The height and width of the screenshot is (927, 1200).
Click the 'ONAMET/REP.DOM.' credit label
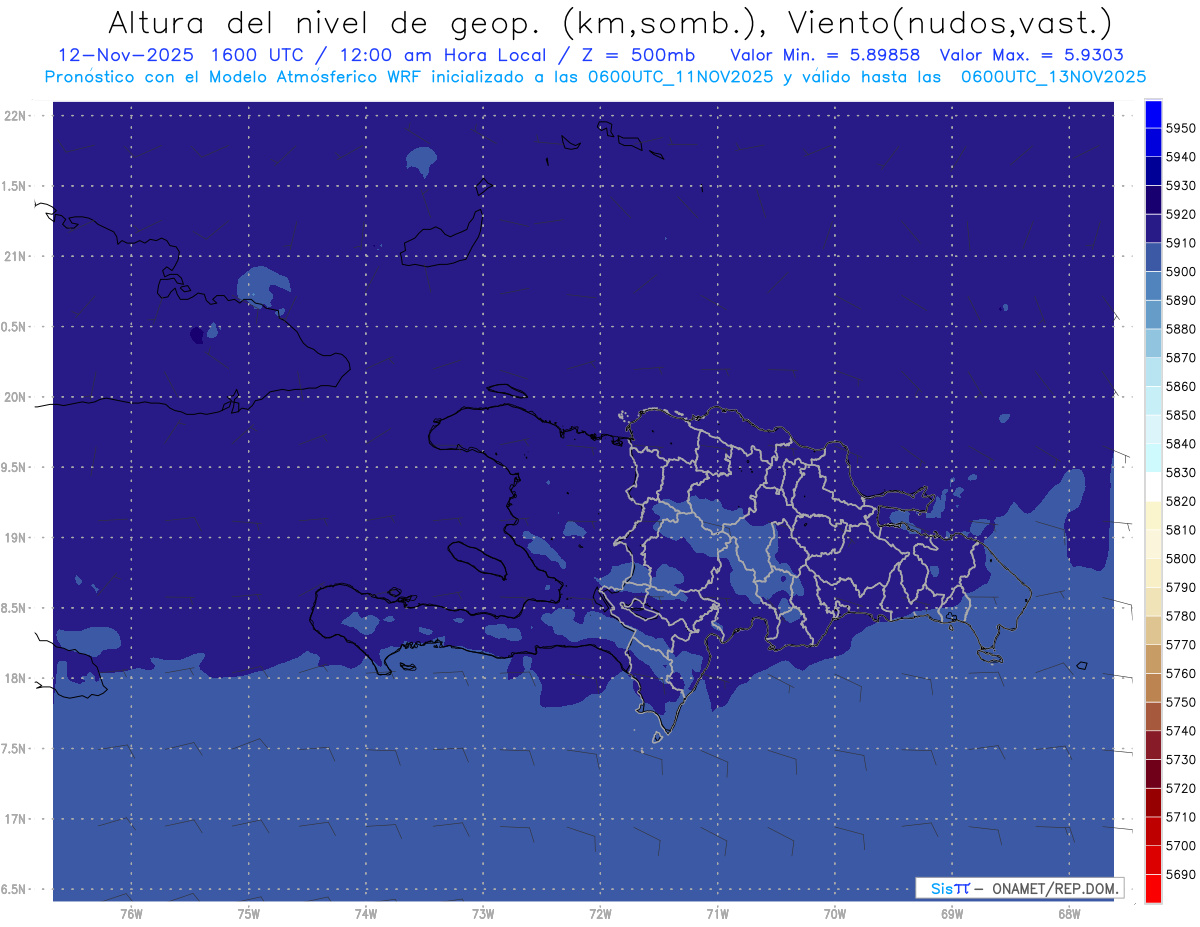[1054, 888]
